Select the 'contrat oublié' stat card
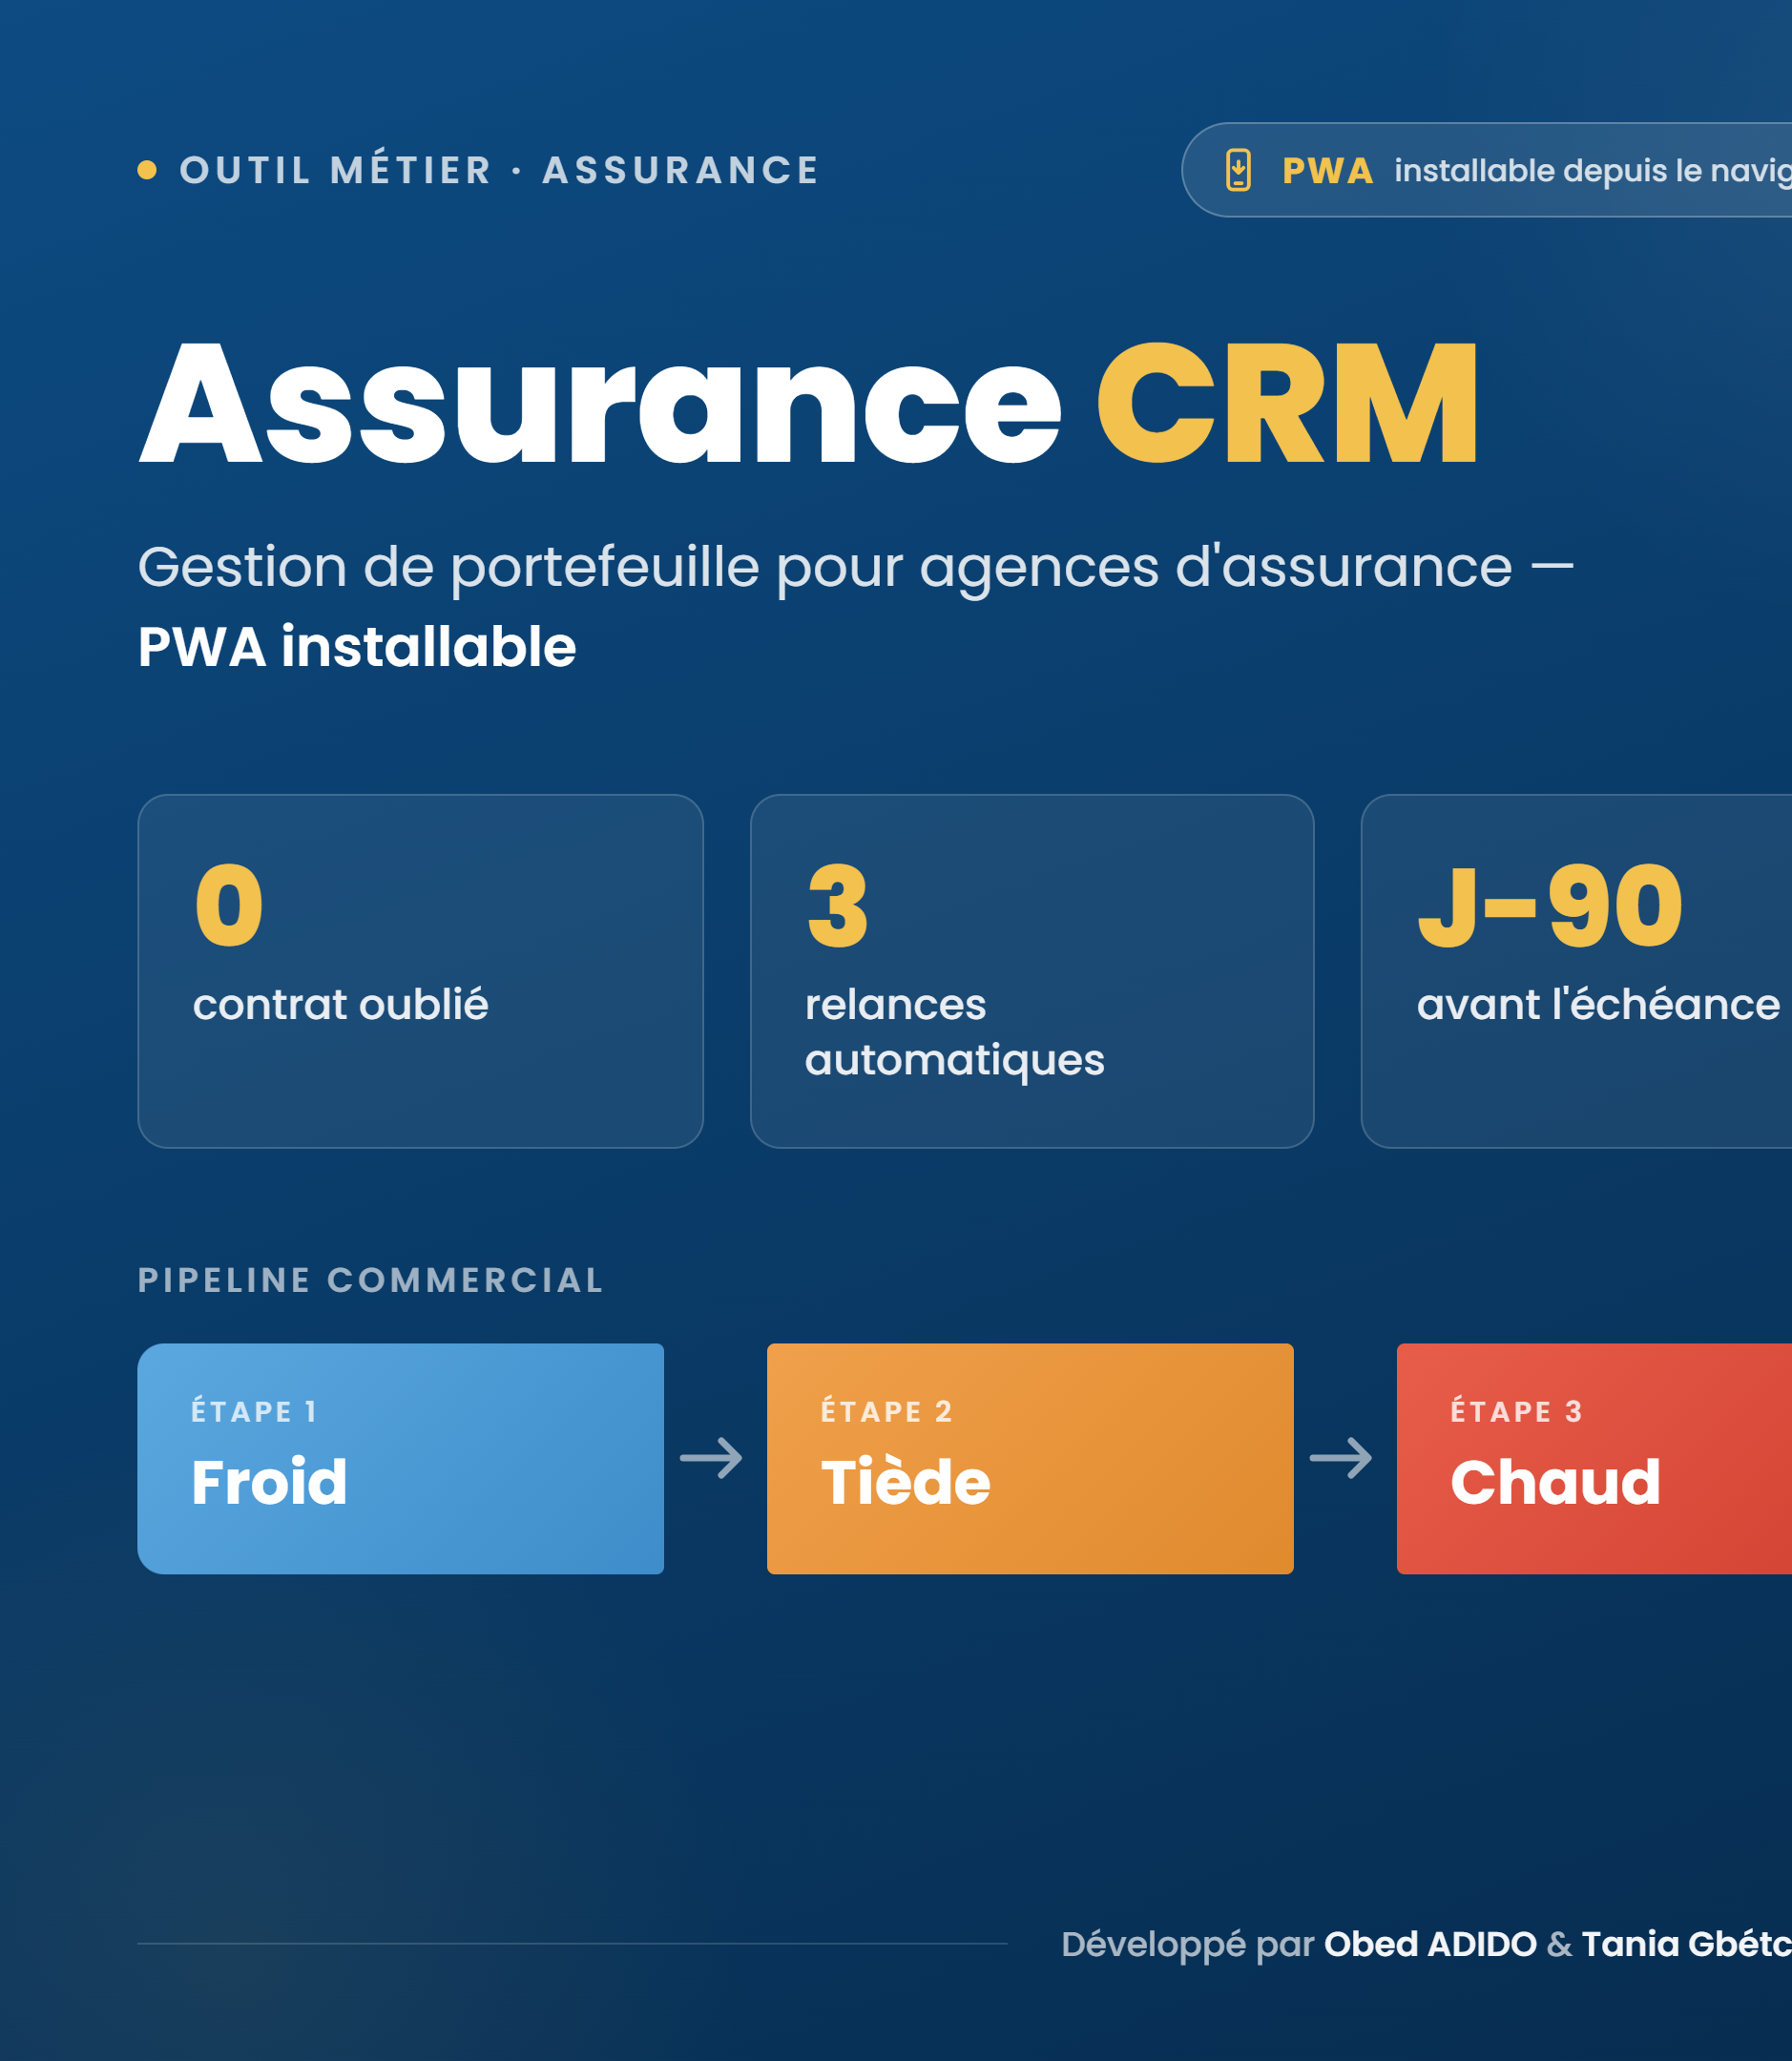Screen dimensions: 1792x2061 click(420, 971)
